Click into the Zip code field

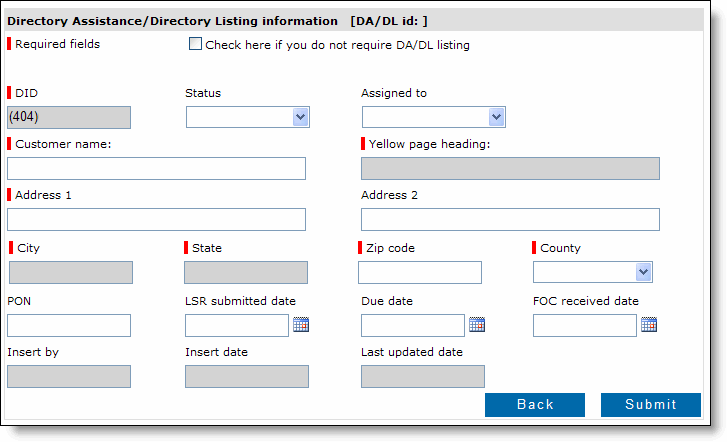point(420,272)
